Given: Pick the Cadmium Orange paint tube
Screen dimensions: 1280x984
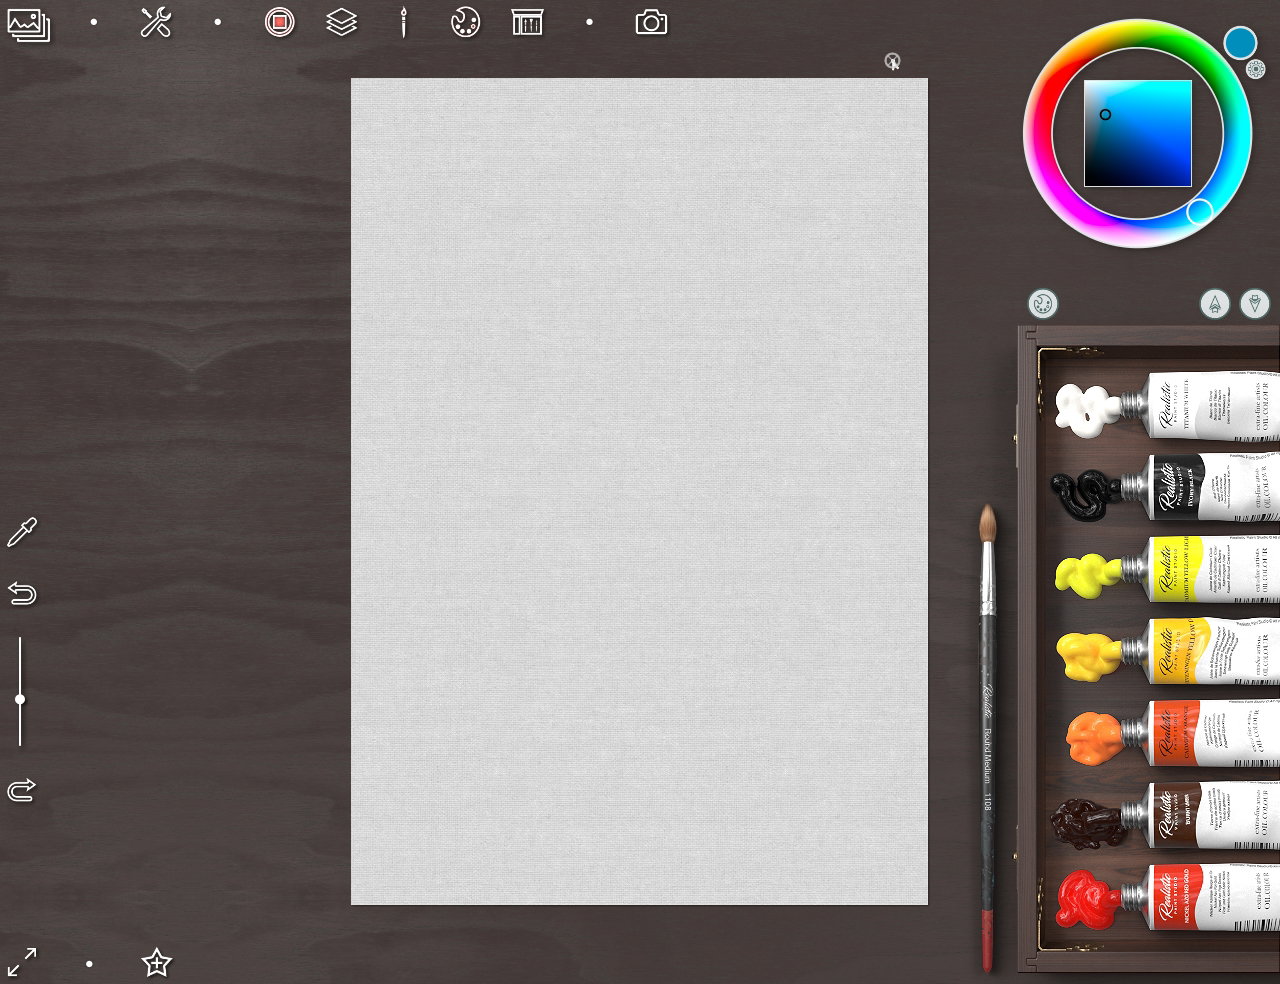Looking at the screenshot, I should pos(1171,735).
